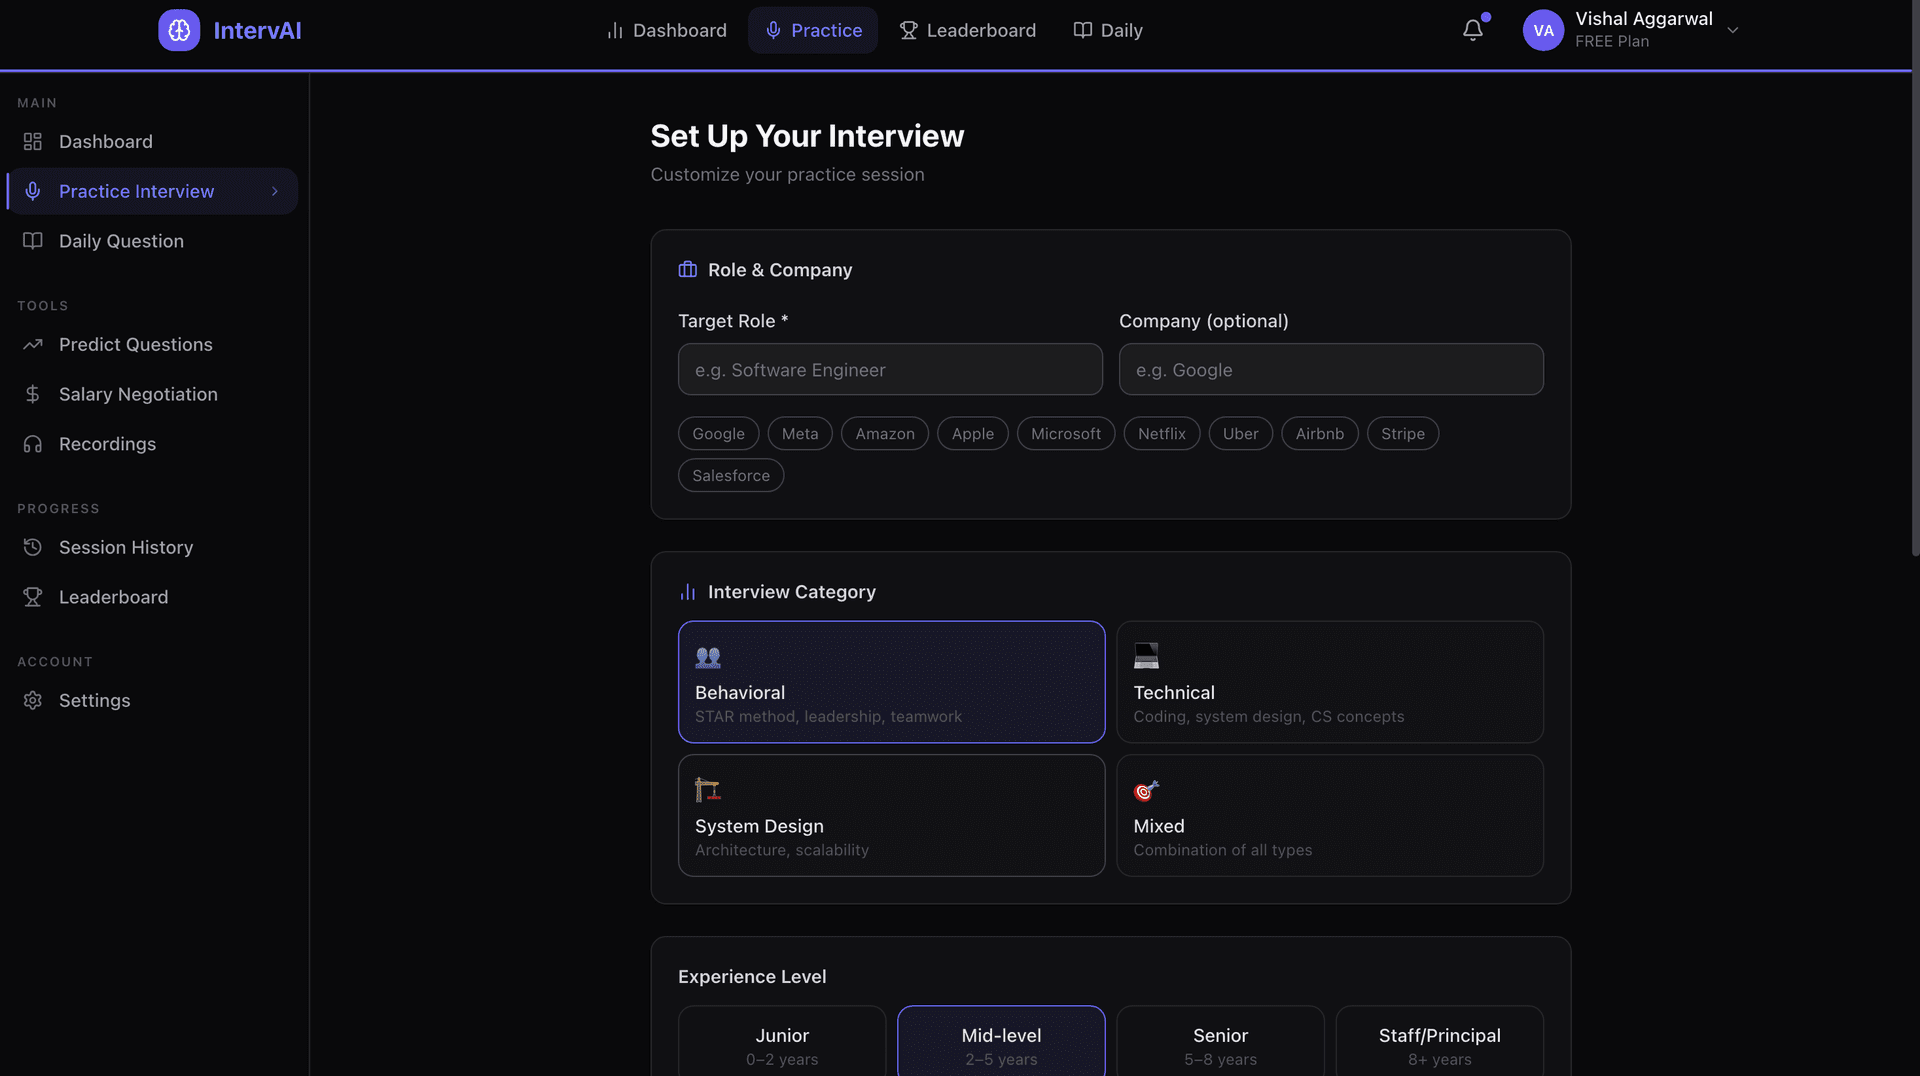This screenshot has width=1920, height=1076.
Task: Click the trend icon beside Predict Questions
Action: tap(33, 344)
